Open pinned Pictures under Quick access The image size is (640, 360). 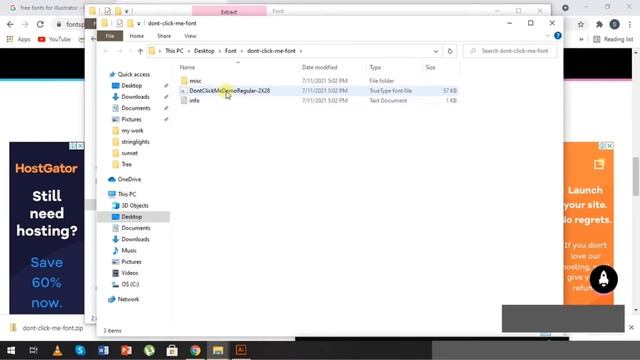[131, 119]
